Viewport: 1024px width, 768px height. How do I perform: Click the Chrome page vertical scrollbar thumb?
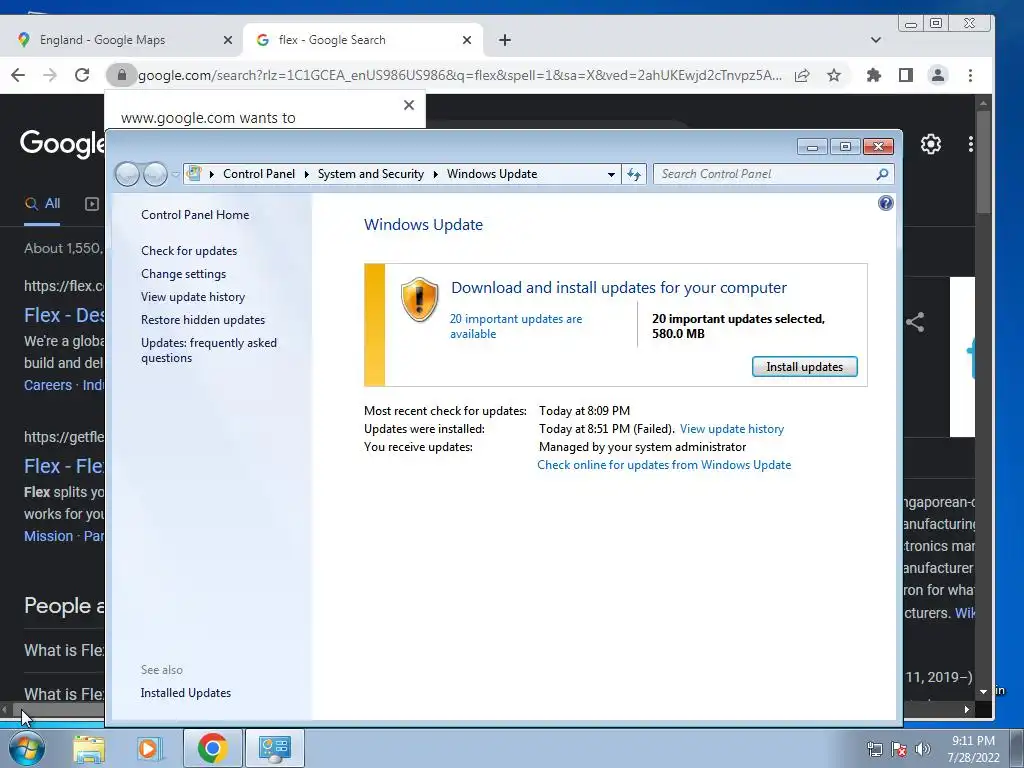click(984, 161)
